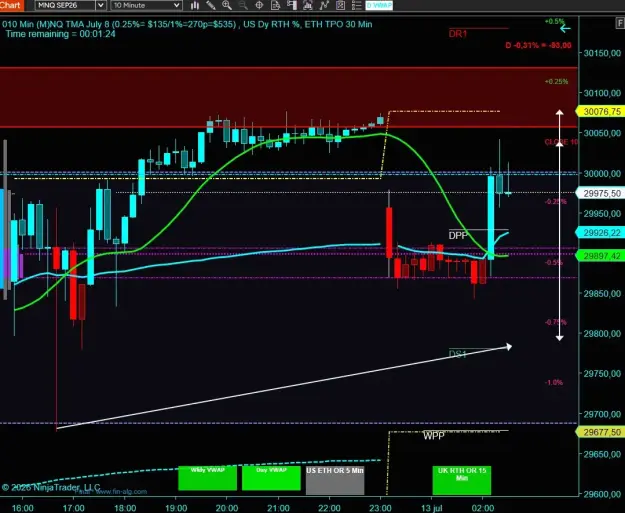Click the 30000,00 price axis label
The width and height of the screenshot is (625, 513).
[x=602, y=173]
